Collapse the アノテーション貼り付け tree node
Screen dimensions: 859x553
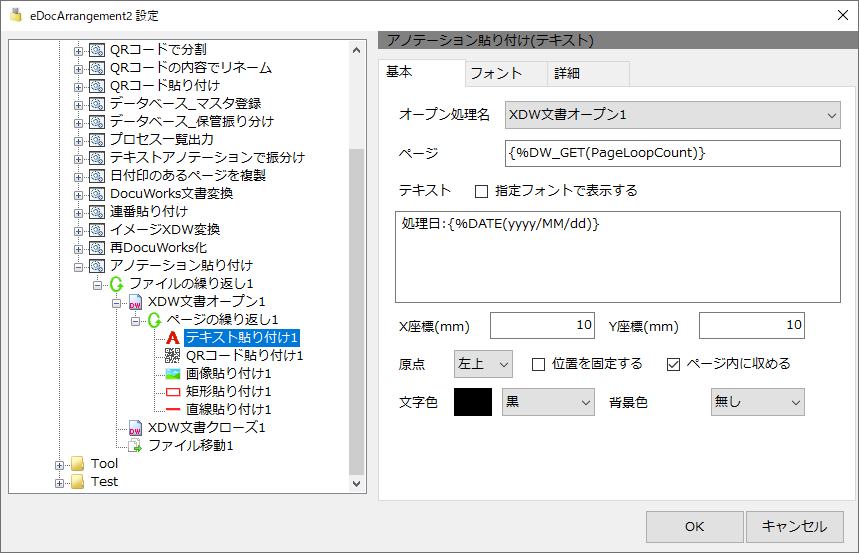tap(78, 267)
